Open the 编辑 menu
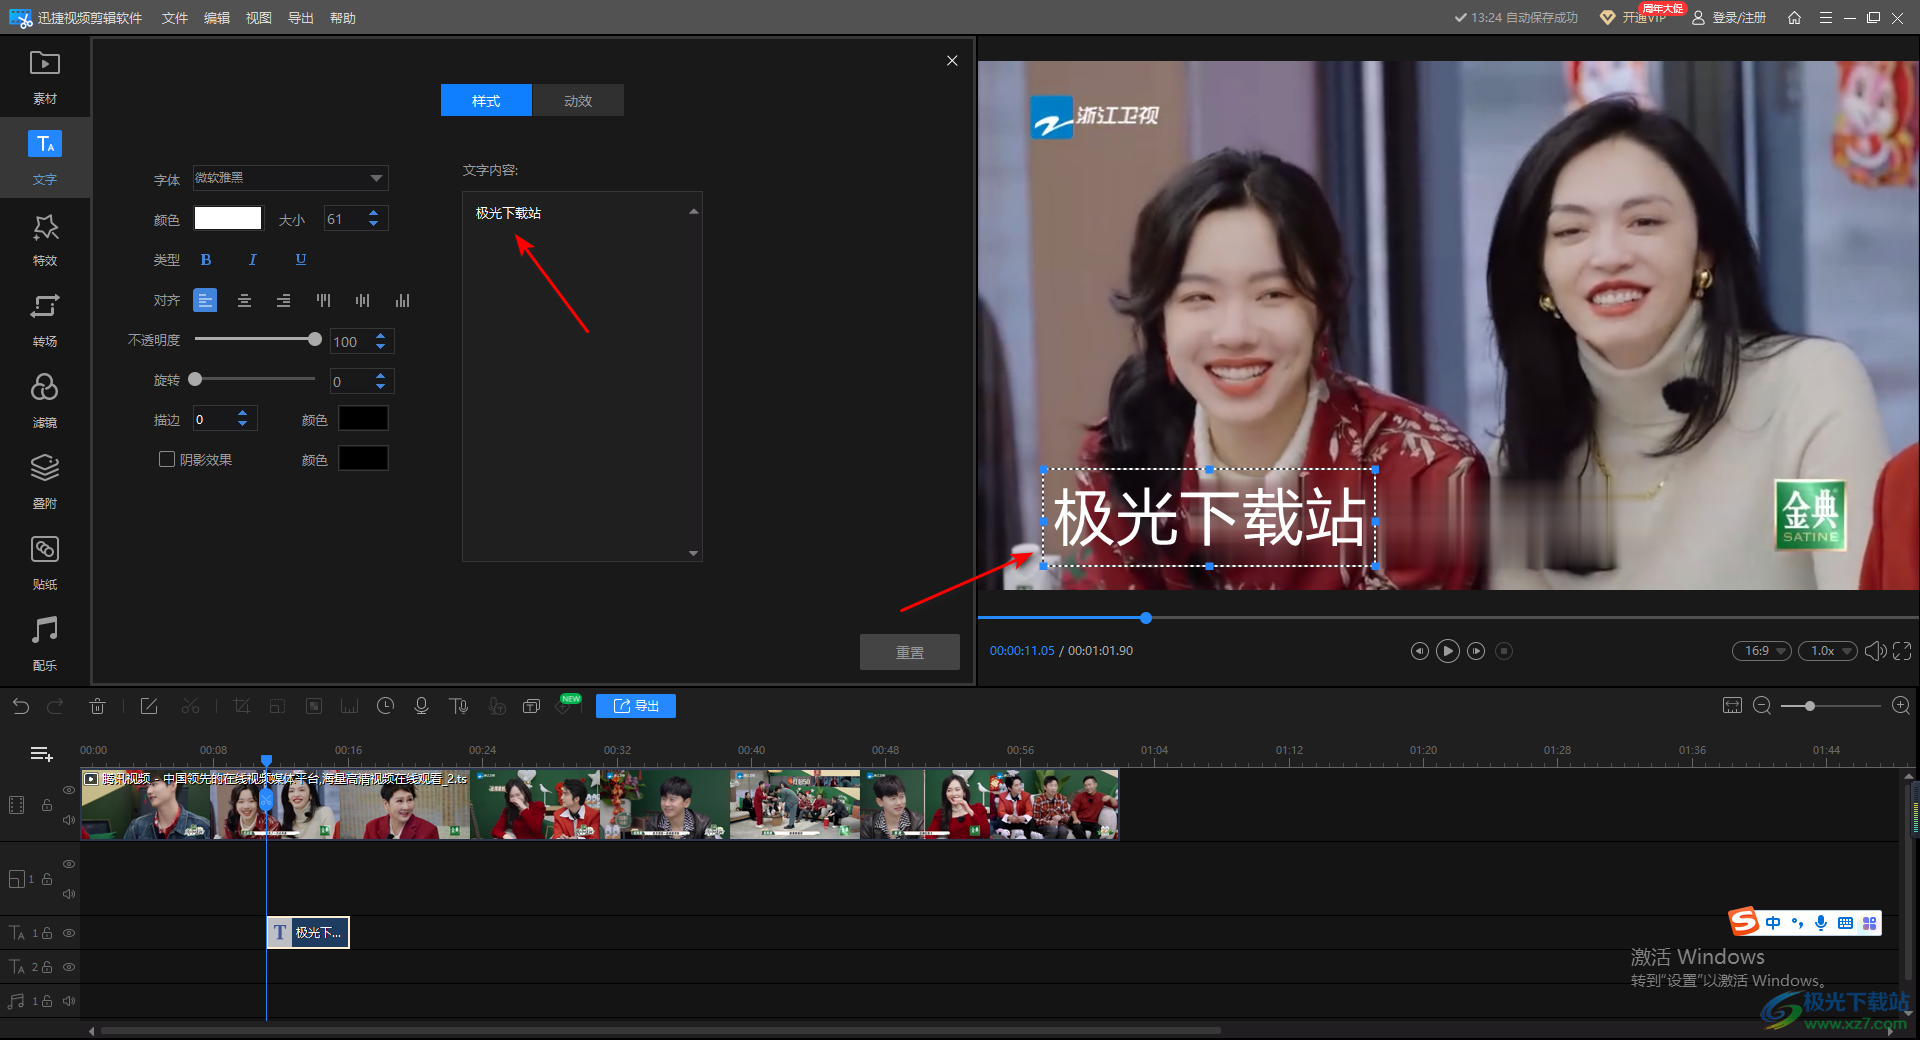This screenshot has height=1040, width=1920. [x=217, y=18]
